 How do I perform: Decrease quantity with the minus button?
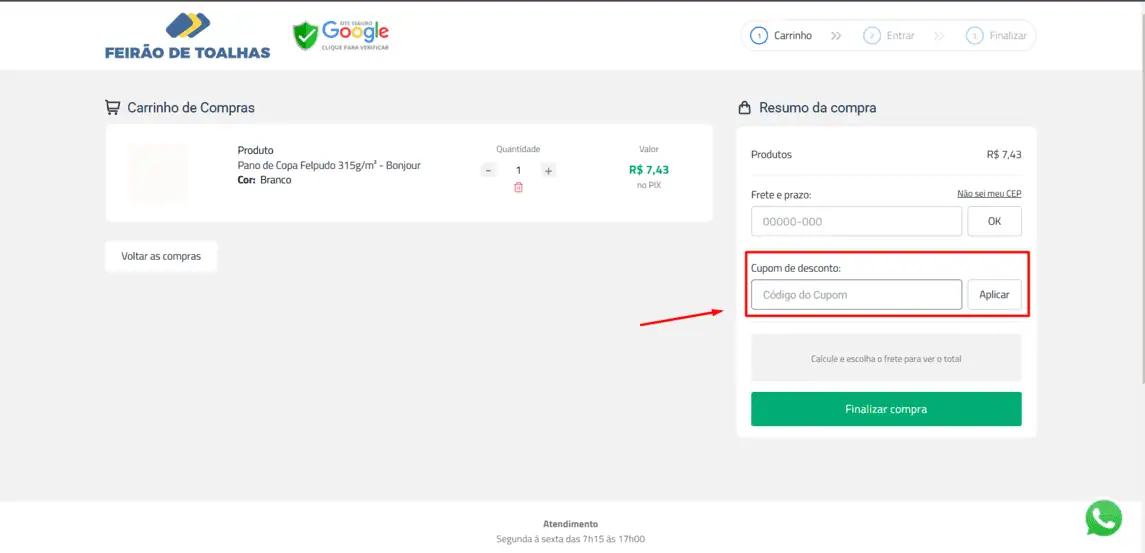coord(489,170)
